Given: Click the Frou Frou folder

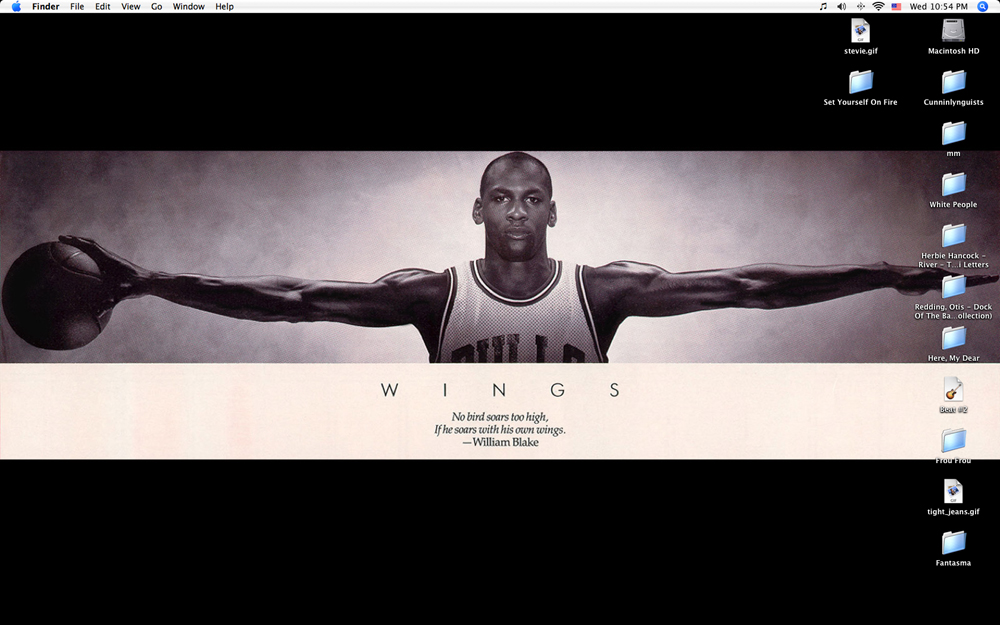Looking at the screenshot, I should click(953, 440).
